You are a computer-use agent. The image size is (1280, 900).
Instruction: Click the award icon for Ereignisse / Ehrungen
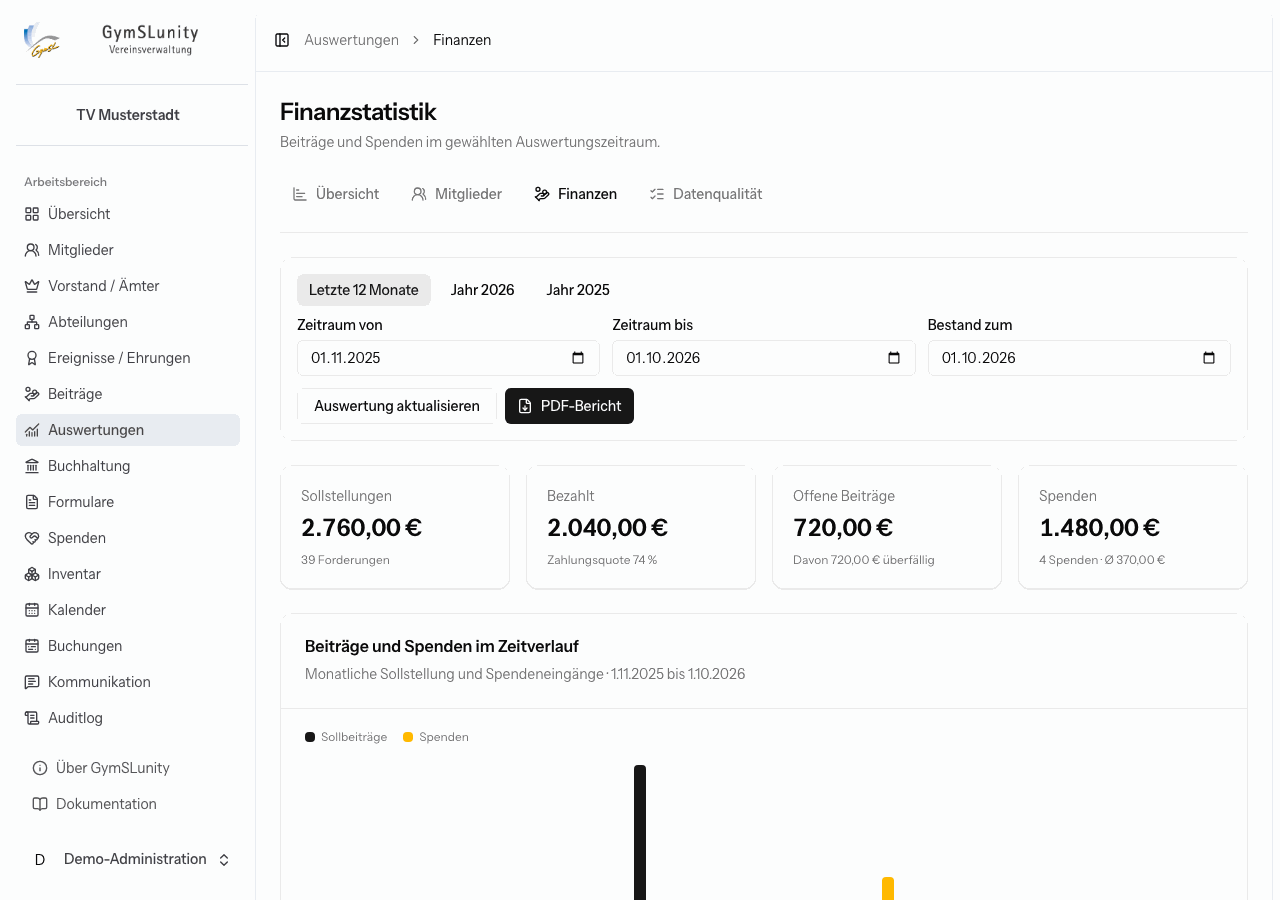click(x=32, y=358)
